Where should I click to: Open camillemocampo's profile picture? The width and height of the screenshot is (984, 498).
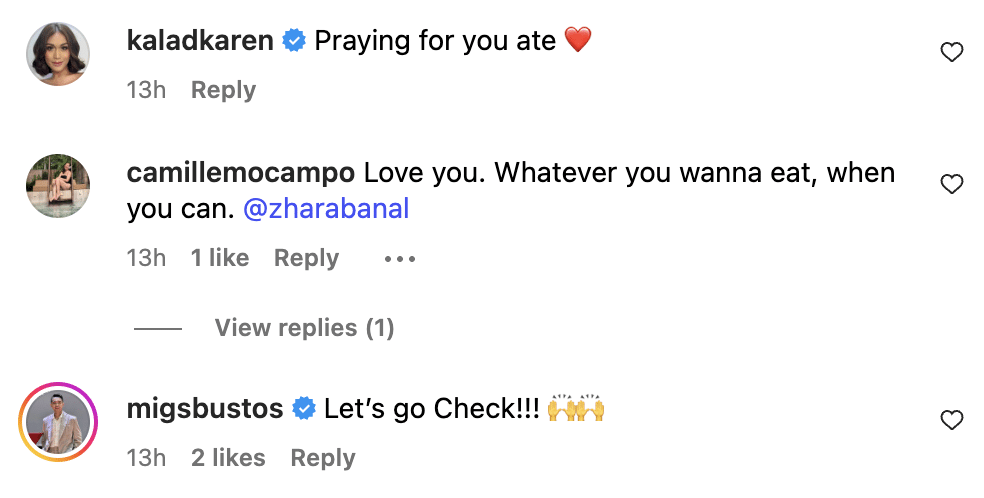57,187
